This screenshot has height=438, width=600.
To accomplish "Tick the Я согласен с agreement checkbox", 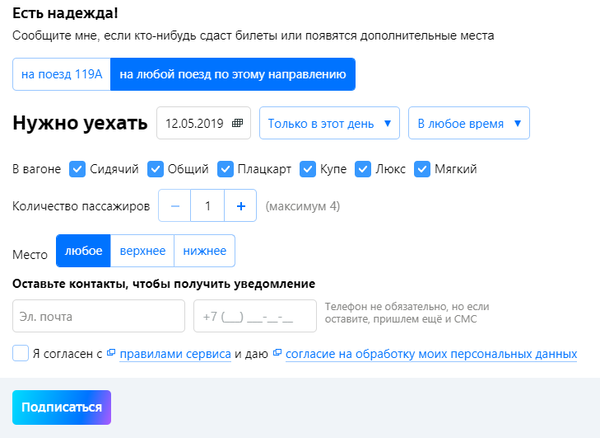I will 20,353.
